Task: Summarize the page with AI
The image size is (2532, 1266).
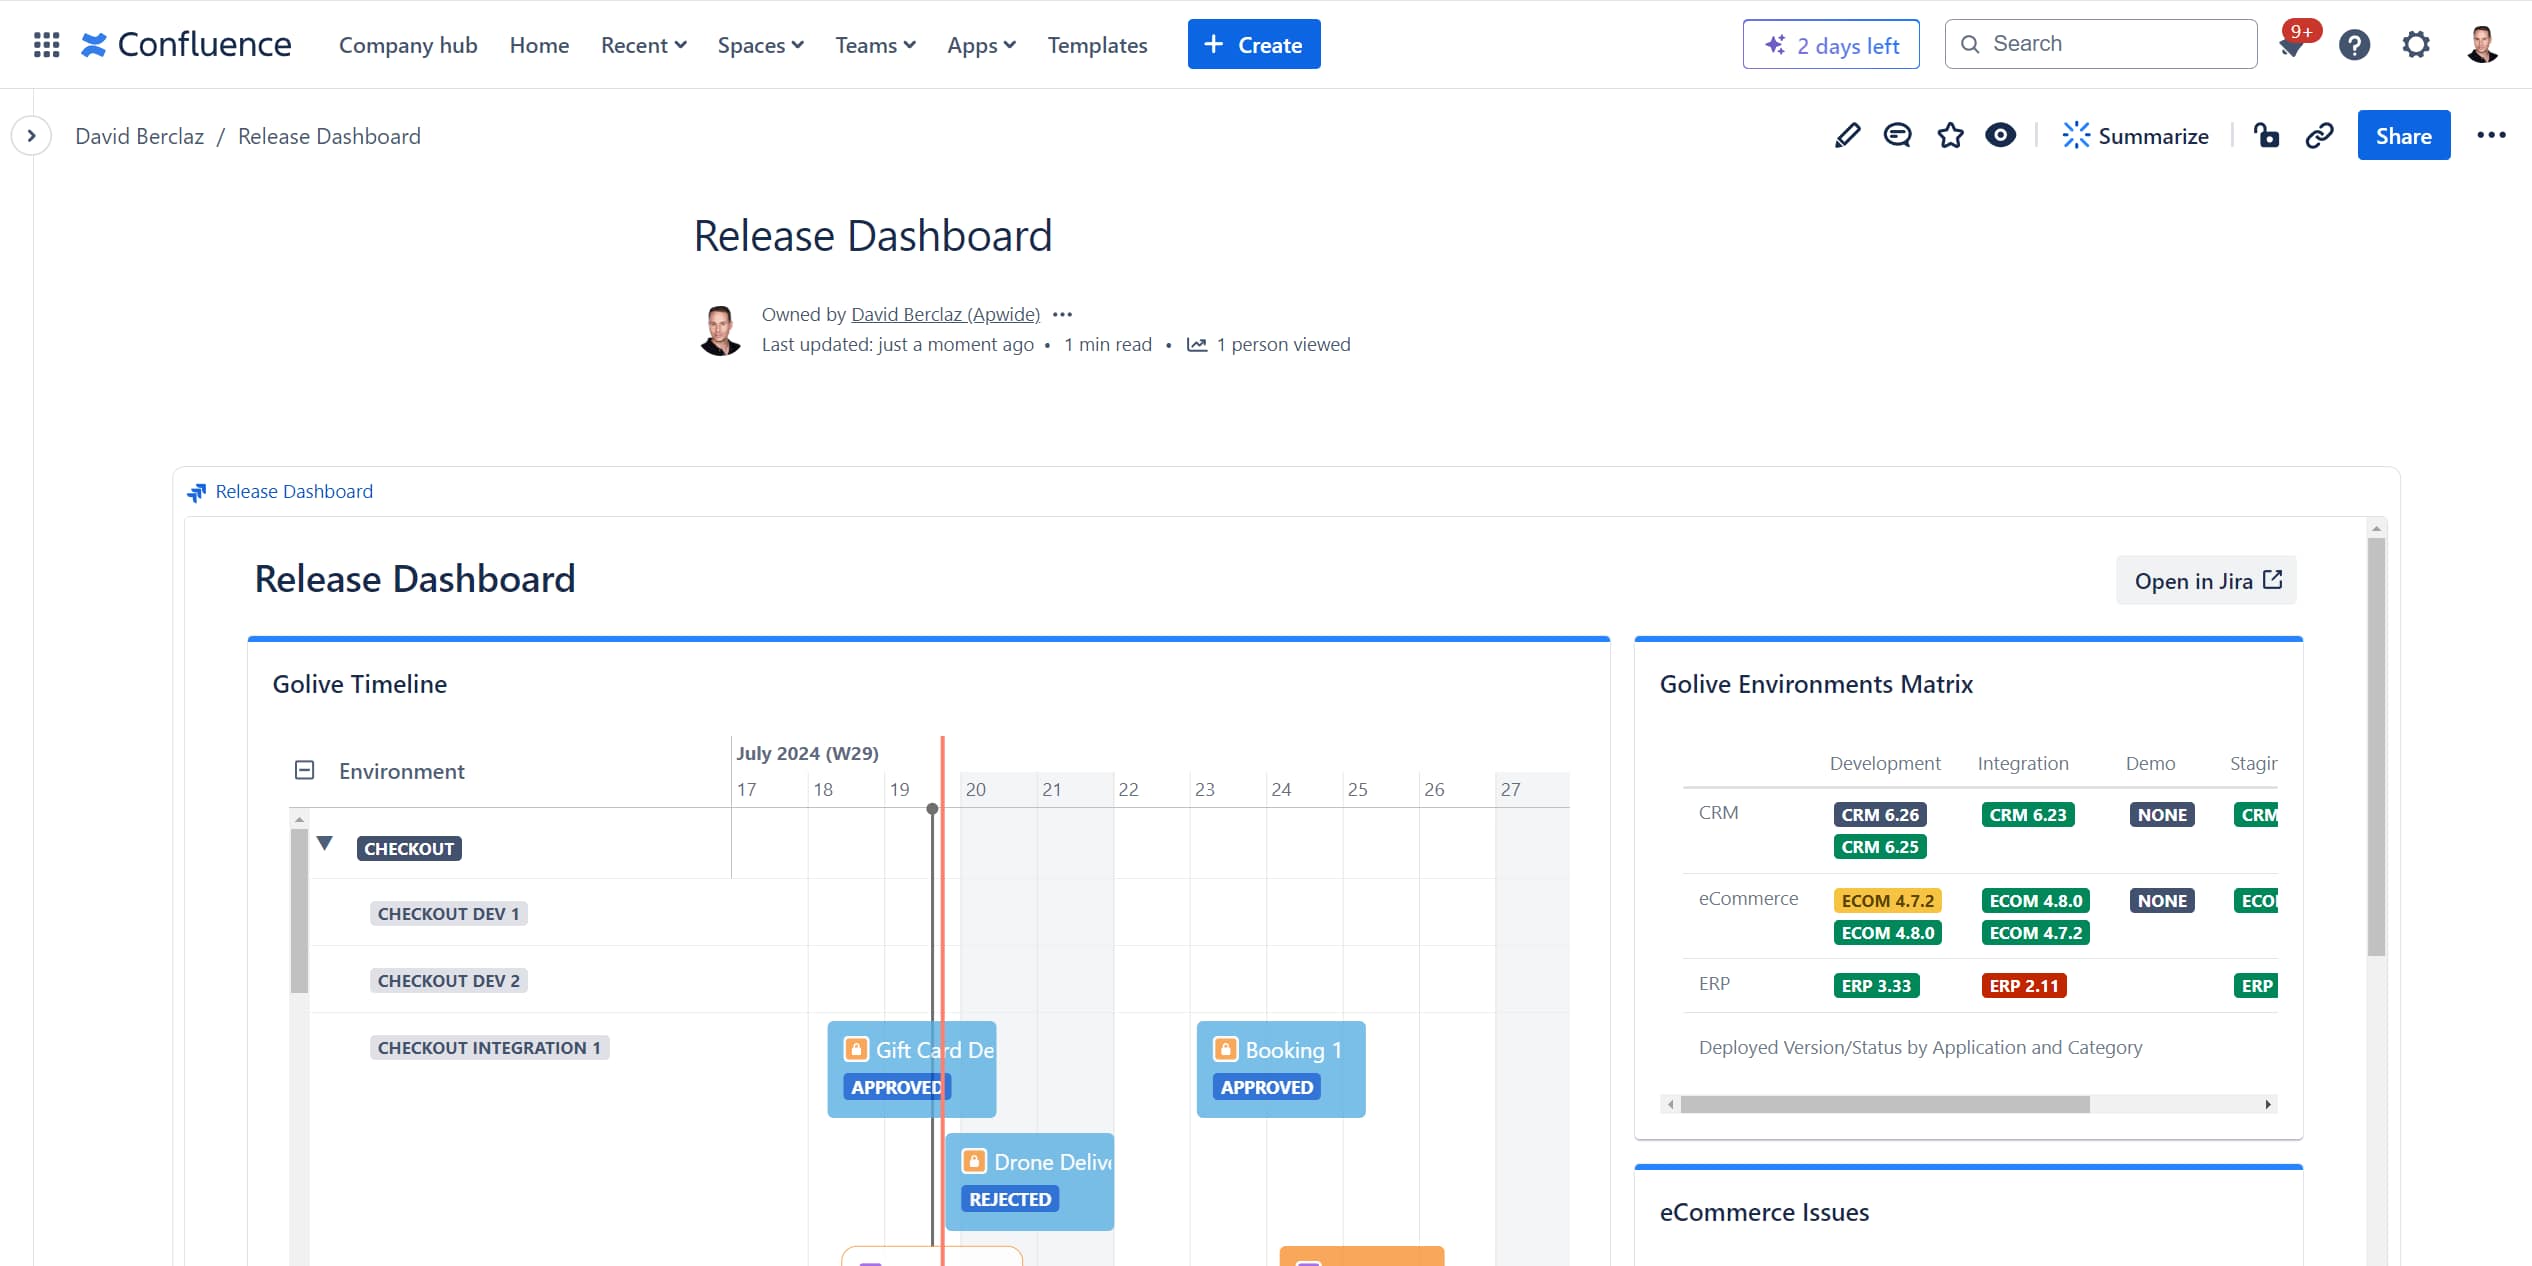Action: coord(2136,135)
